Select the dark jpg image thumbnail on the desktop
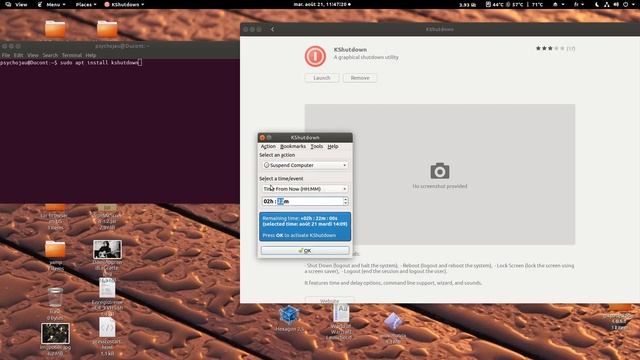640x360 pixels. tap(55, 333)
